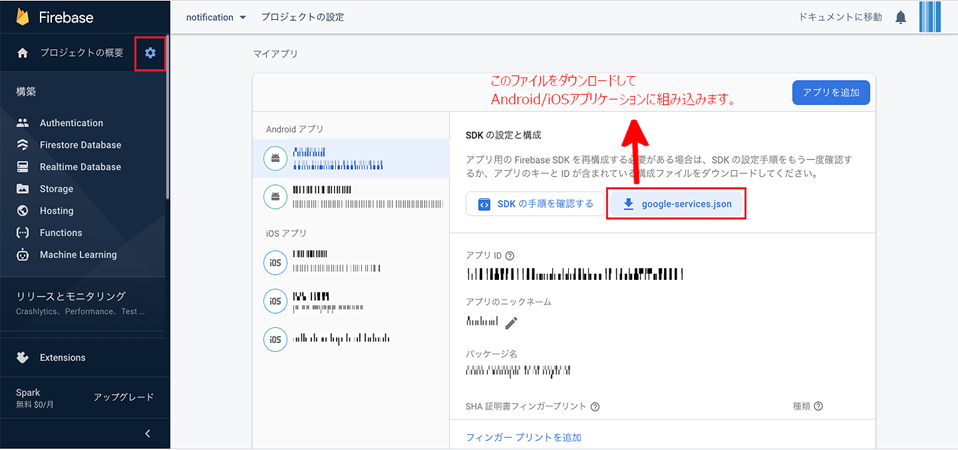The image size is (958, 450).
Task: Click the blurred アプリ ID value
Action: 574,274
